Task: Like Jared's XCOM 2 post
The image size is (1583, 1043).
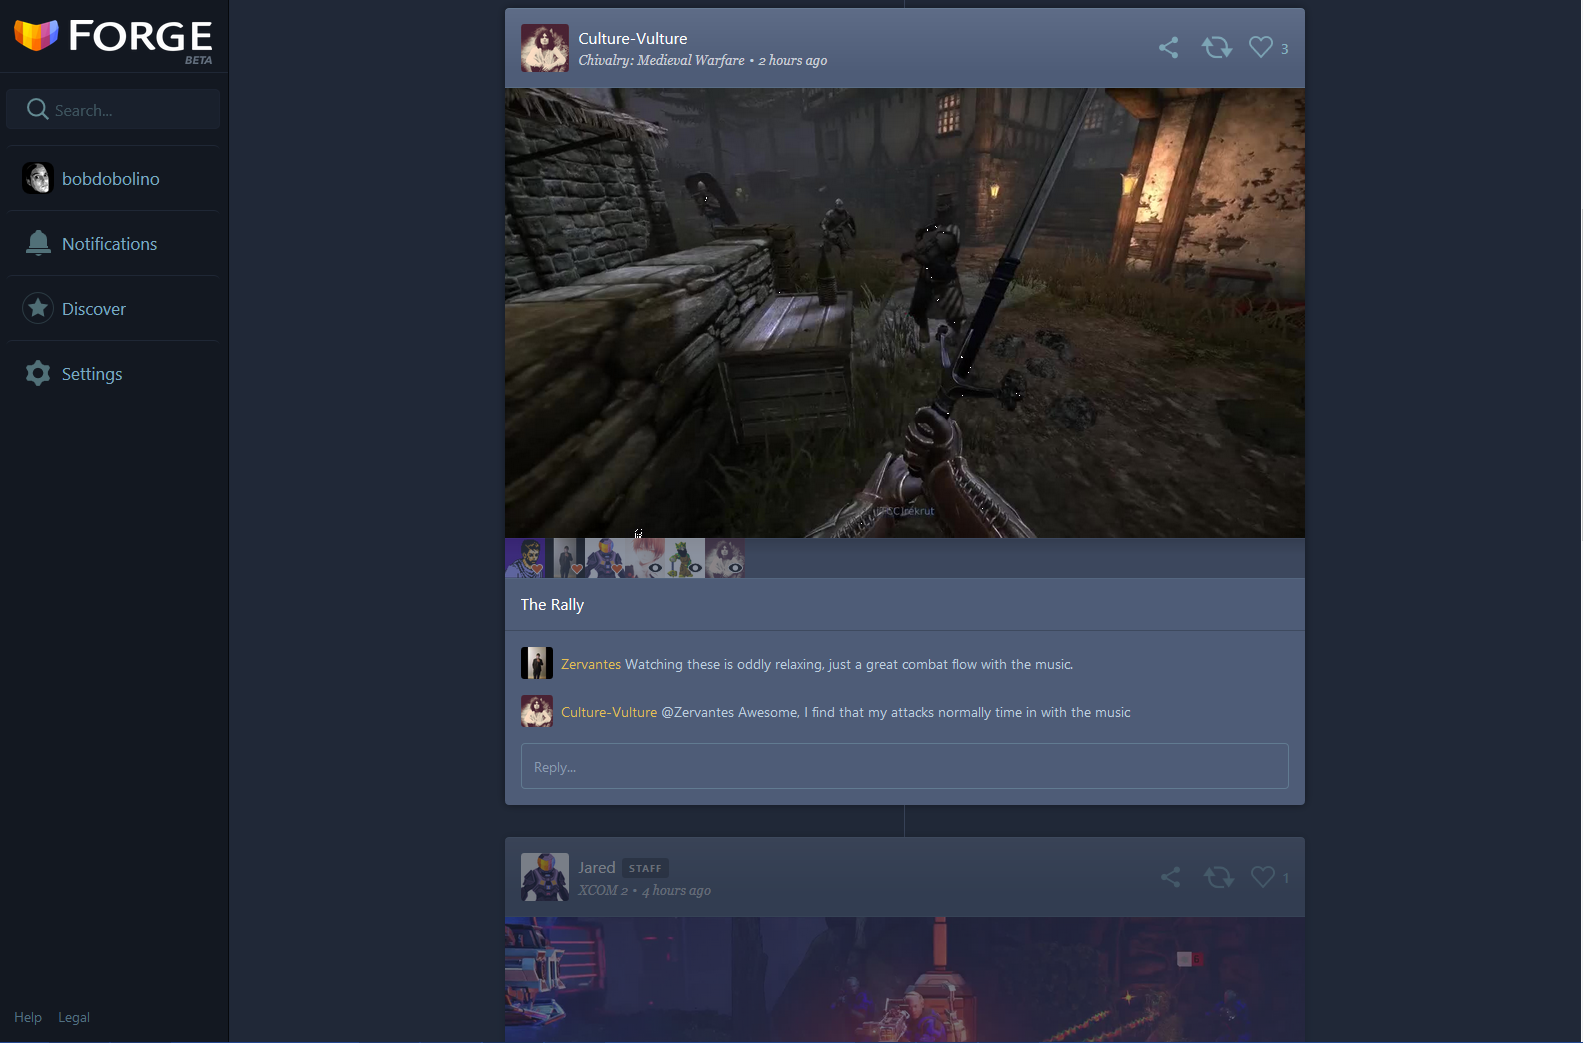Action: [x=1263, y=878]
